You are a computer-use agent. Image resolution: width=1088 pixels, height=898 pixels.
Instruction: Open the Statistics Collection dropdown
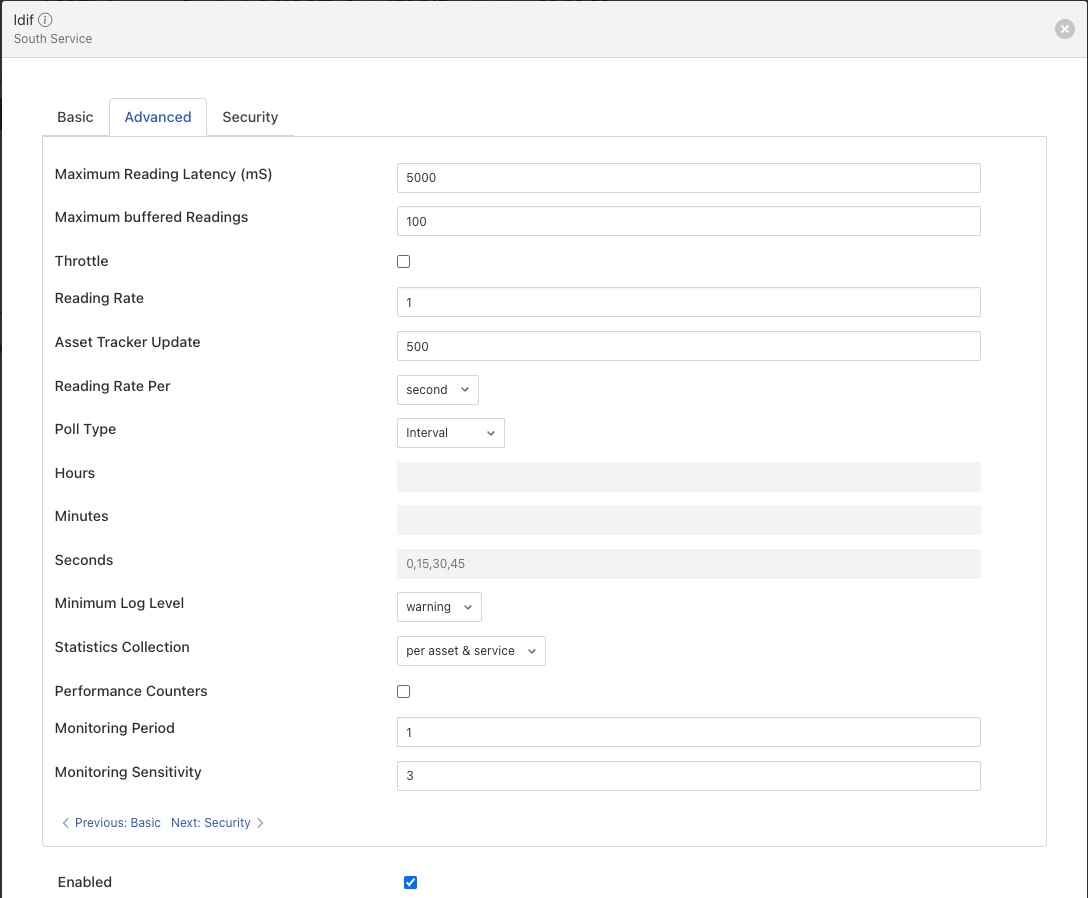point(470,651)
